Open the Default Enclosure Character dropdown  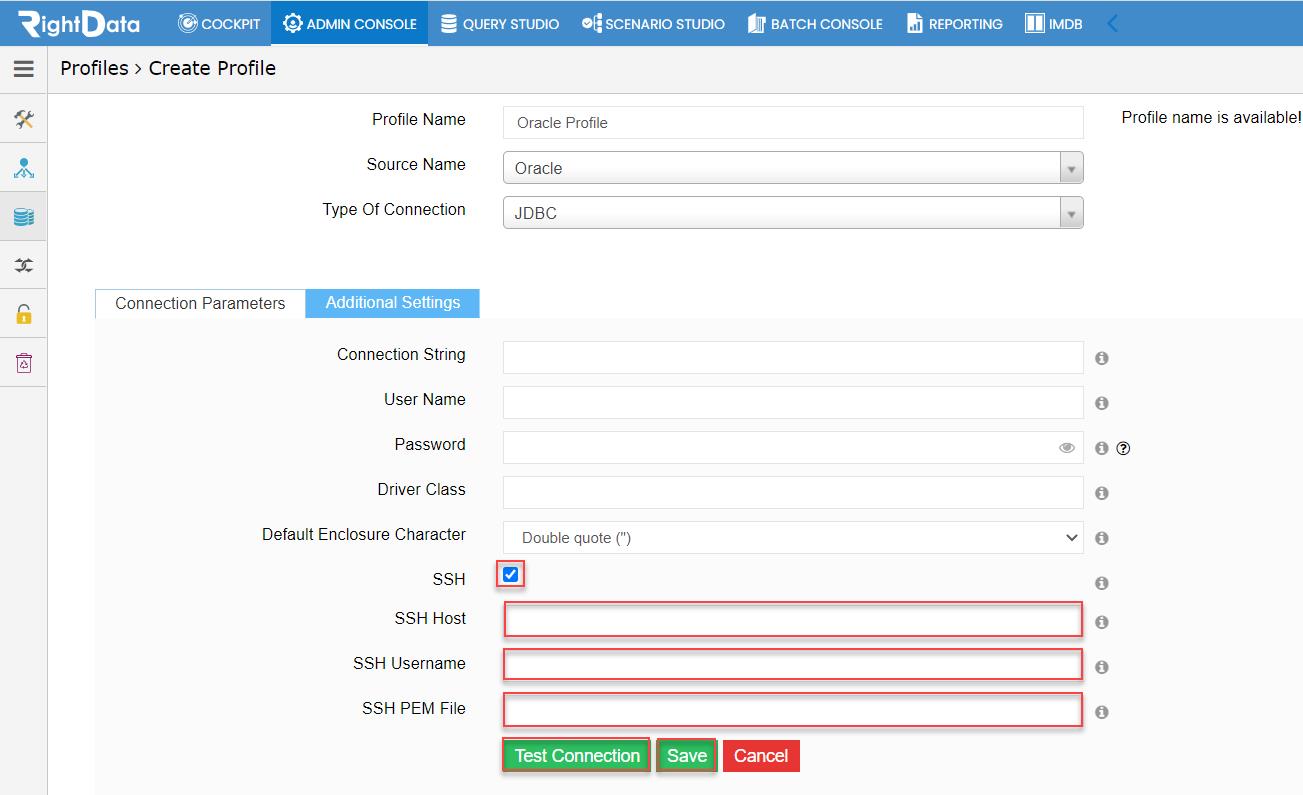click(793, 538)
